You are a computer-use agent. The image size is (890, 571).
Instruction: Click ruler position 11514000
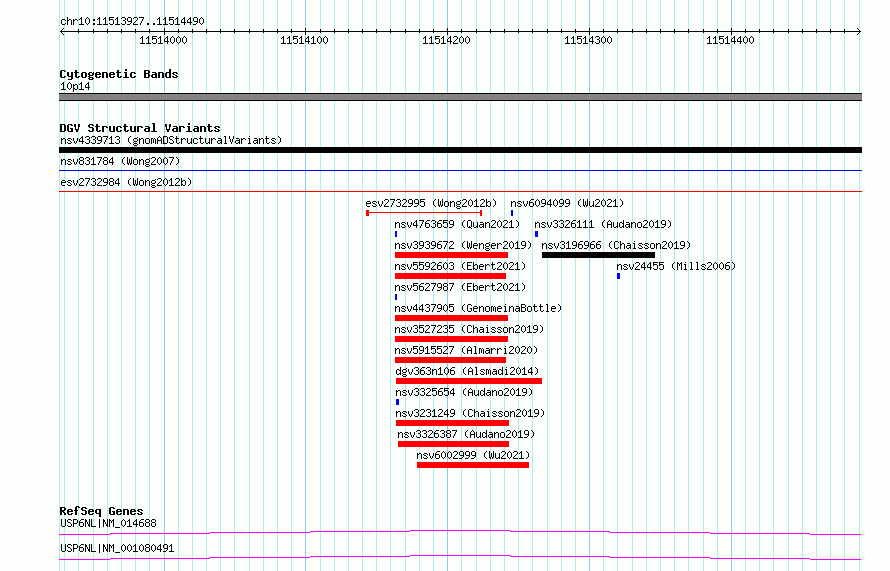pos(163,40)
